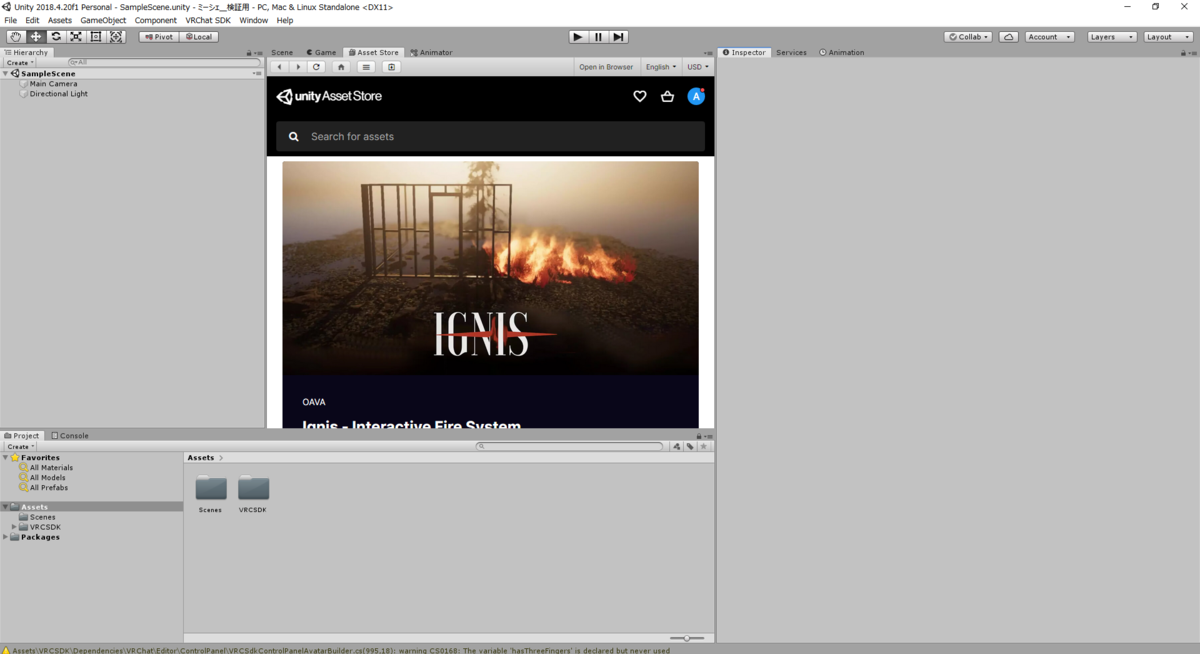Switch to the Console tab
This screenshot has height=654, width=1200.
pos(70,436)
